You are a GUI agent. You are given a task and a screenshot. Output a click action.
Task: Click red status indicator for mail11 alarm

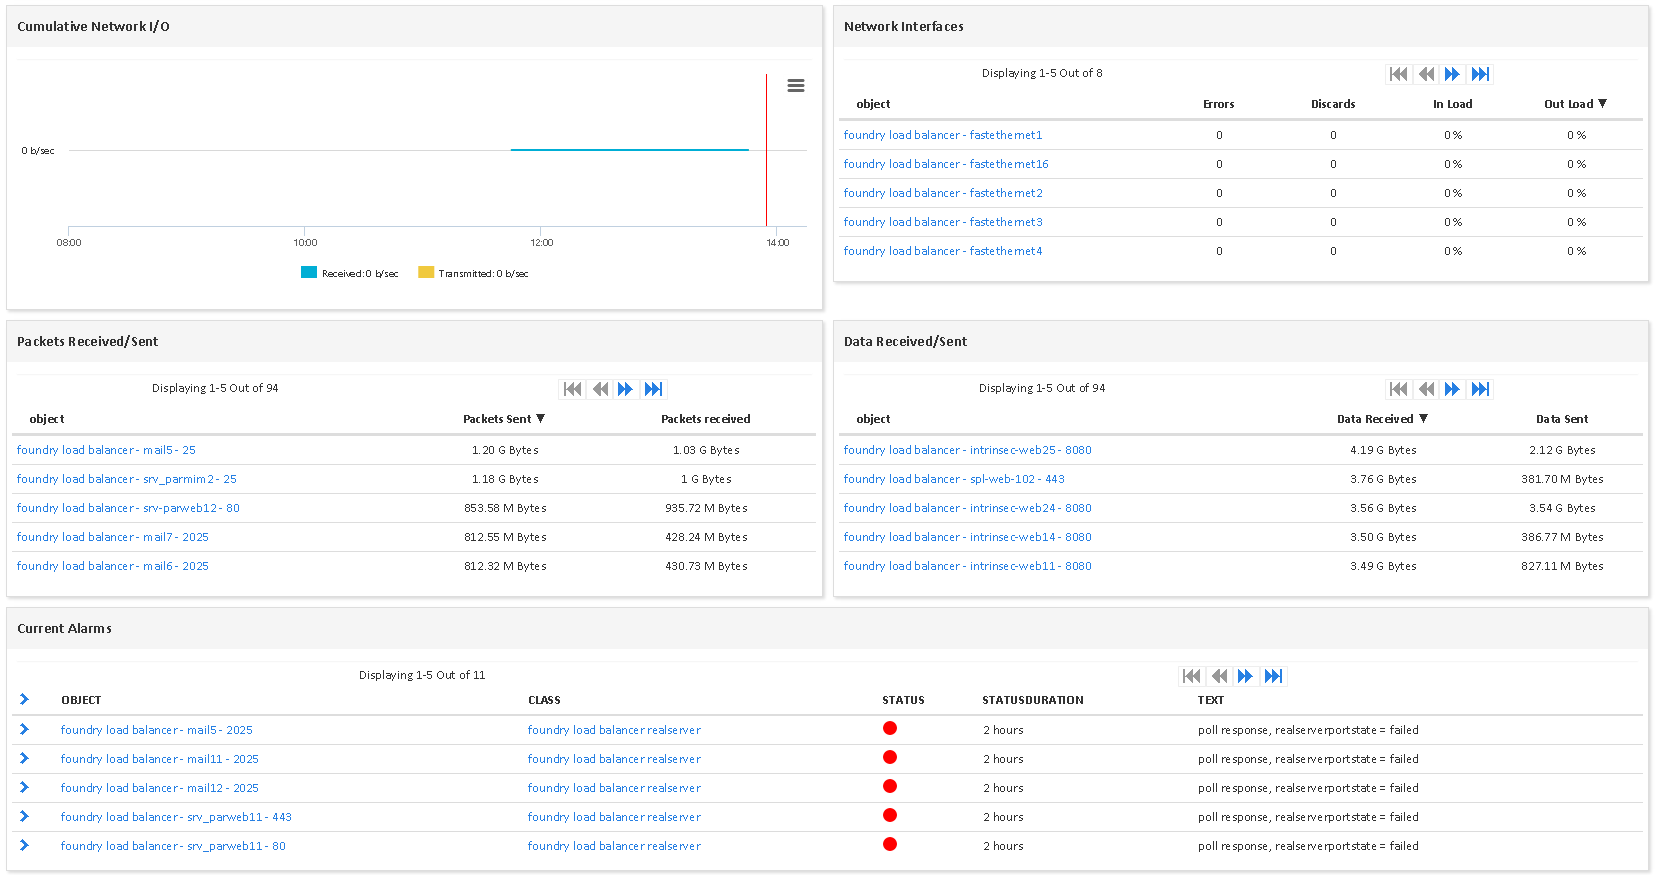coord(890,758)
